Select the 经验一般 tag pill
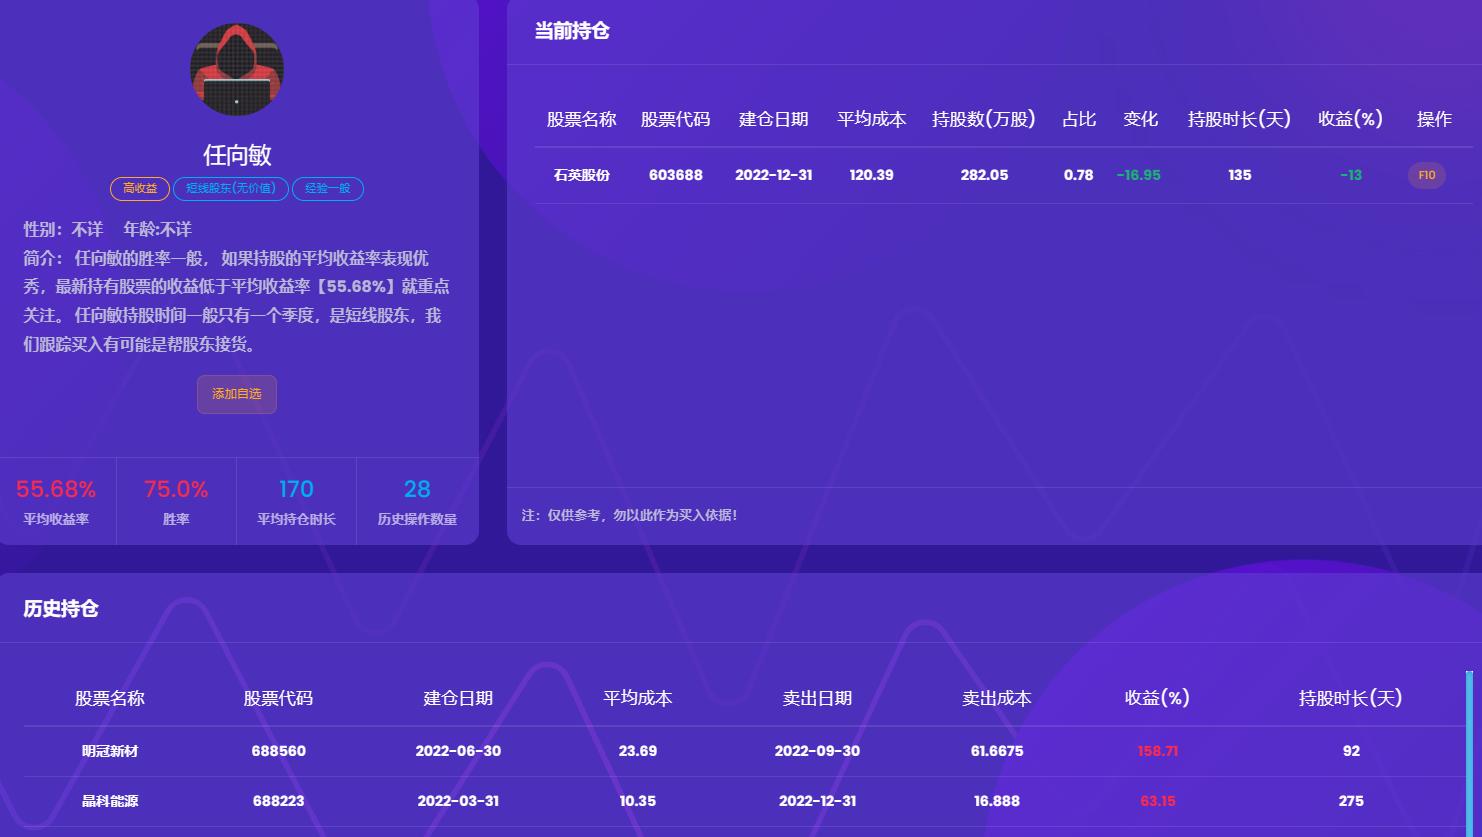The image size is (1482, 837). pyautogui.click(x=327, y=188)
